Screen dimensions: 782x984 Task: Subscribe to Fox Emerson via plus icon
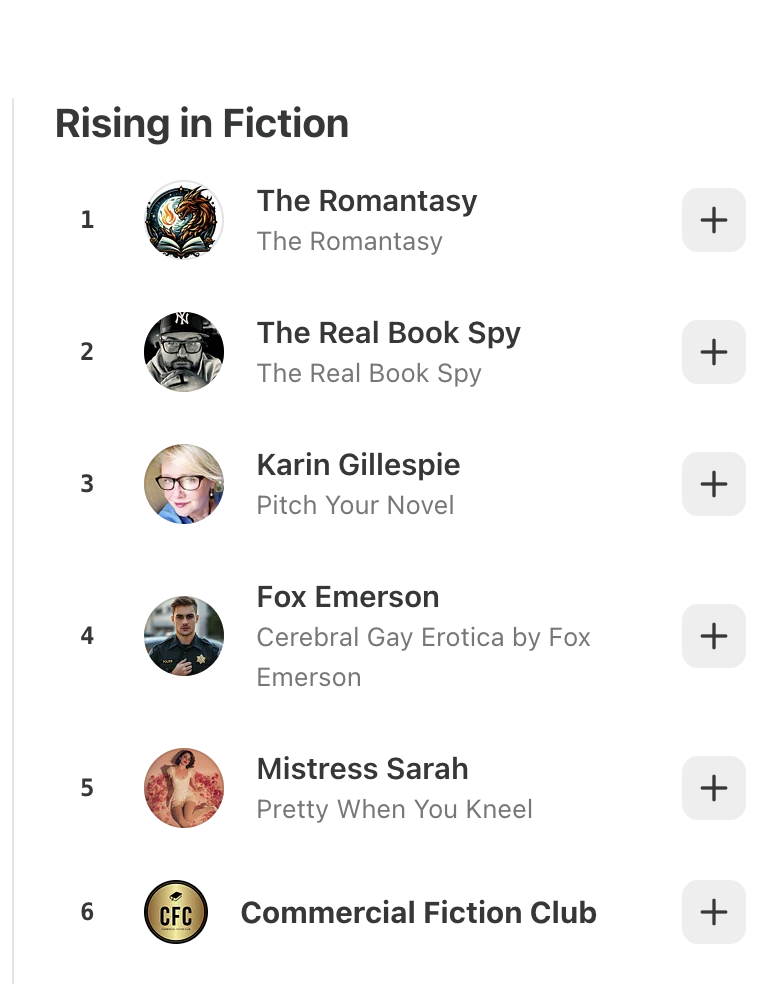[x=713, y=636]
